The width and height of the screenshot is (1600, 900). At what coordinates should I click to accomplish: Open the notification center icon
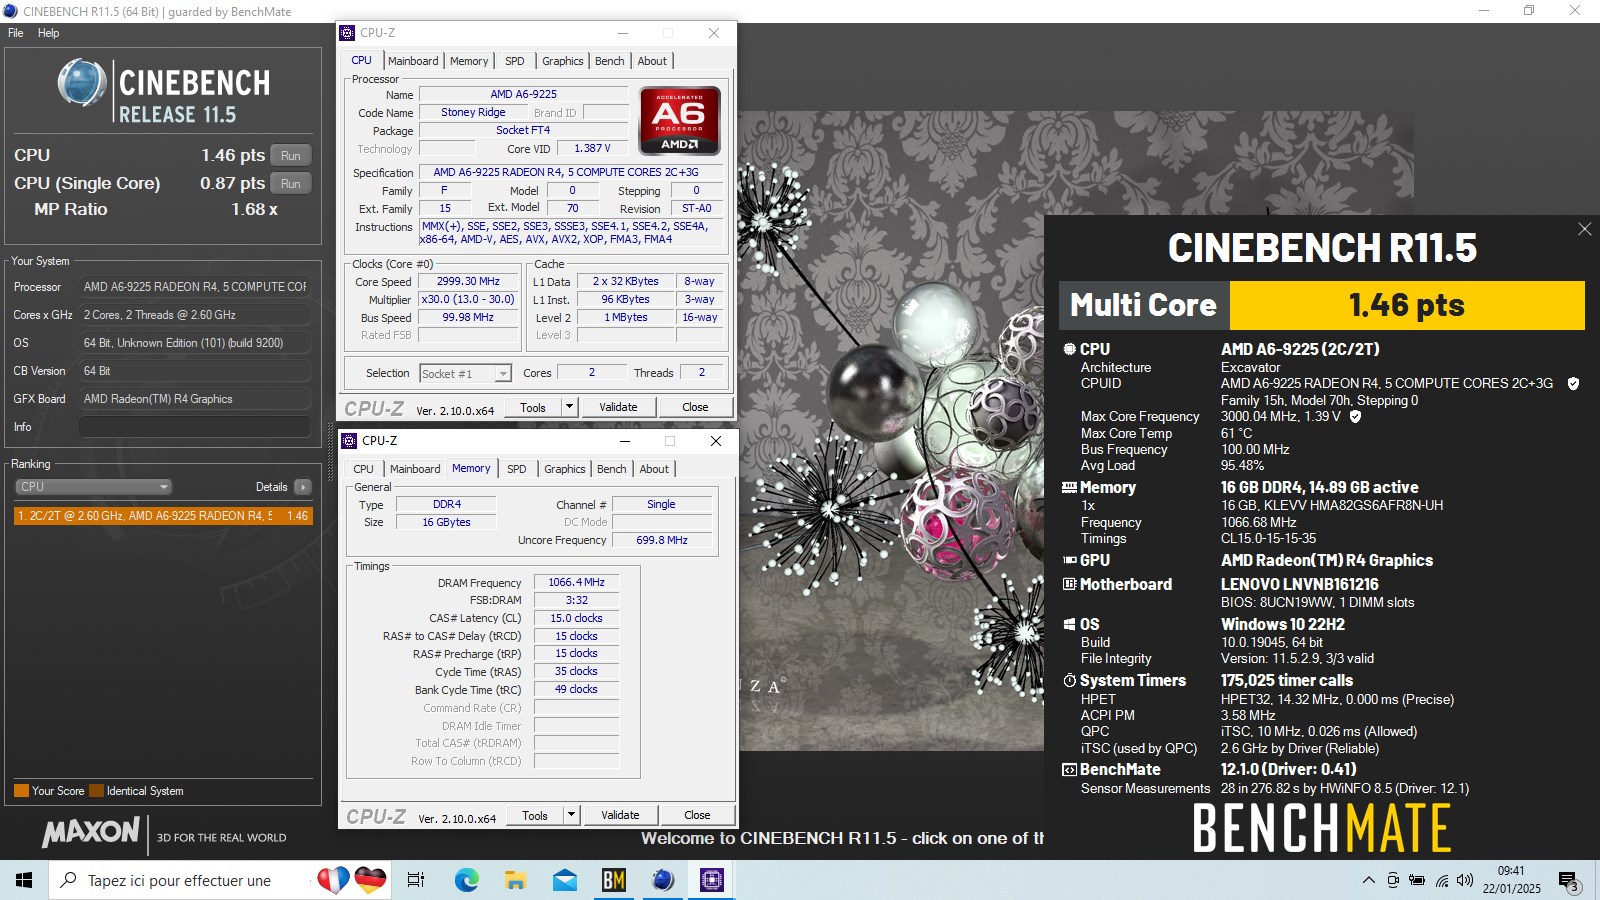click(1568, 881)
